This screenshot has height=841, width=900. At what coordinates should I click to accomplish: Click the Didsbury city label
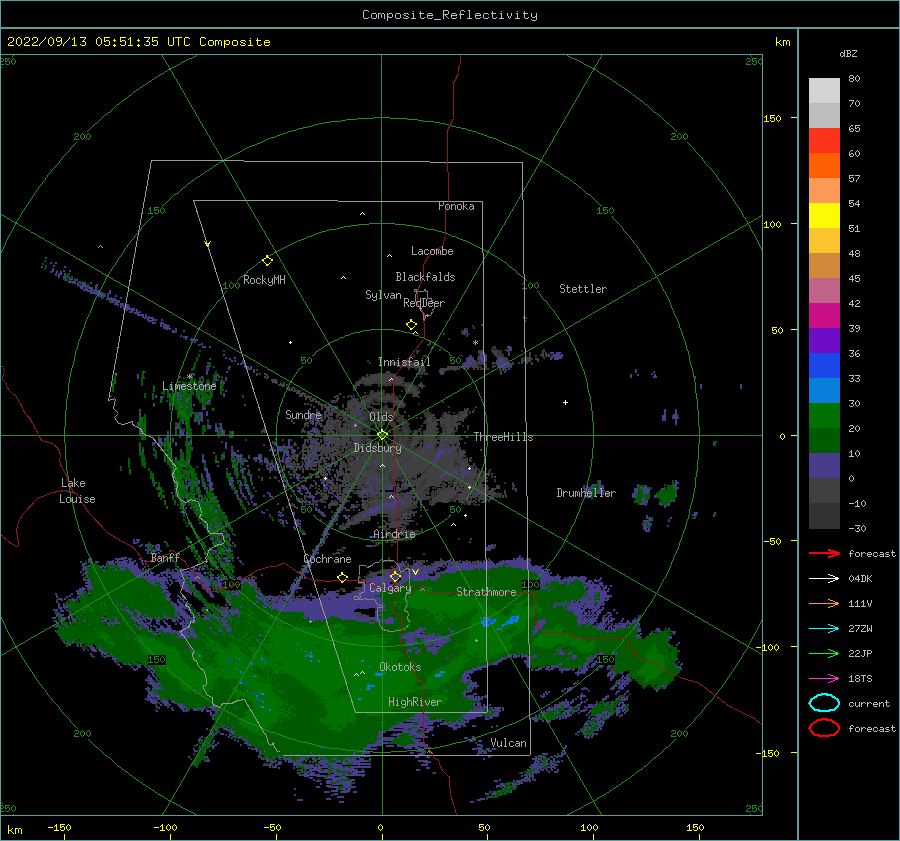378,448
